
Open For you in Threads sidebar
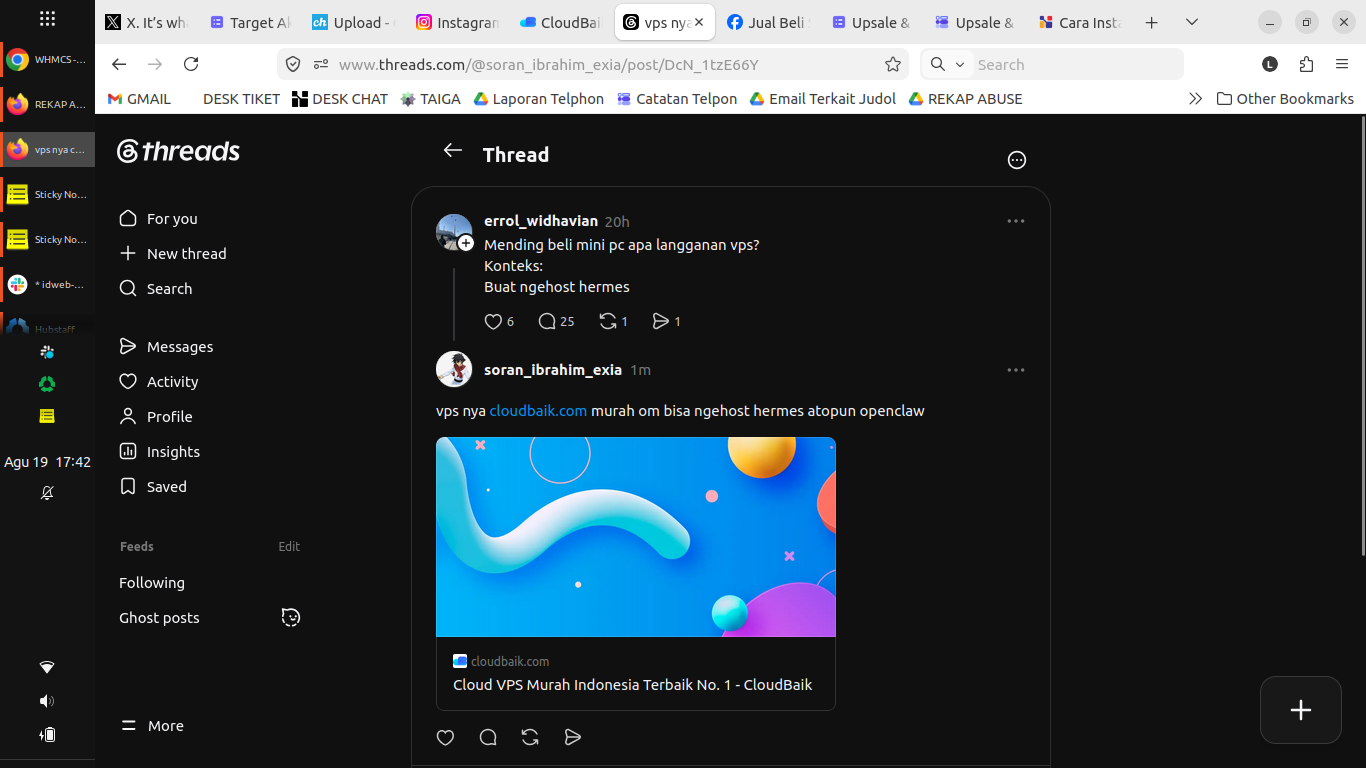pyautogui.click(x=158, y=219)
